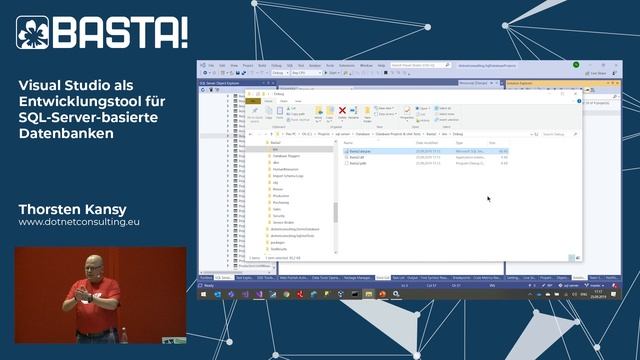Click Live Share button in Visual Studio
Screen dimensions: 640x360
pyautogui.click(x=596, y=73)
